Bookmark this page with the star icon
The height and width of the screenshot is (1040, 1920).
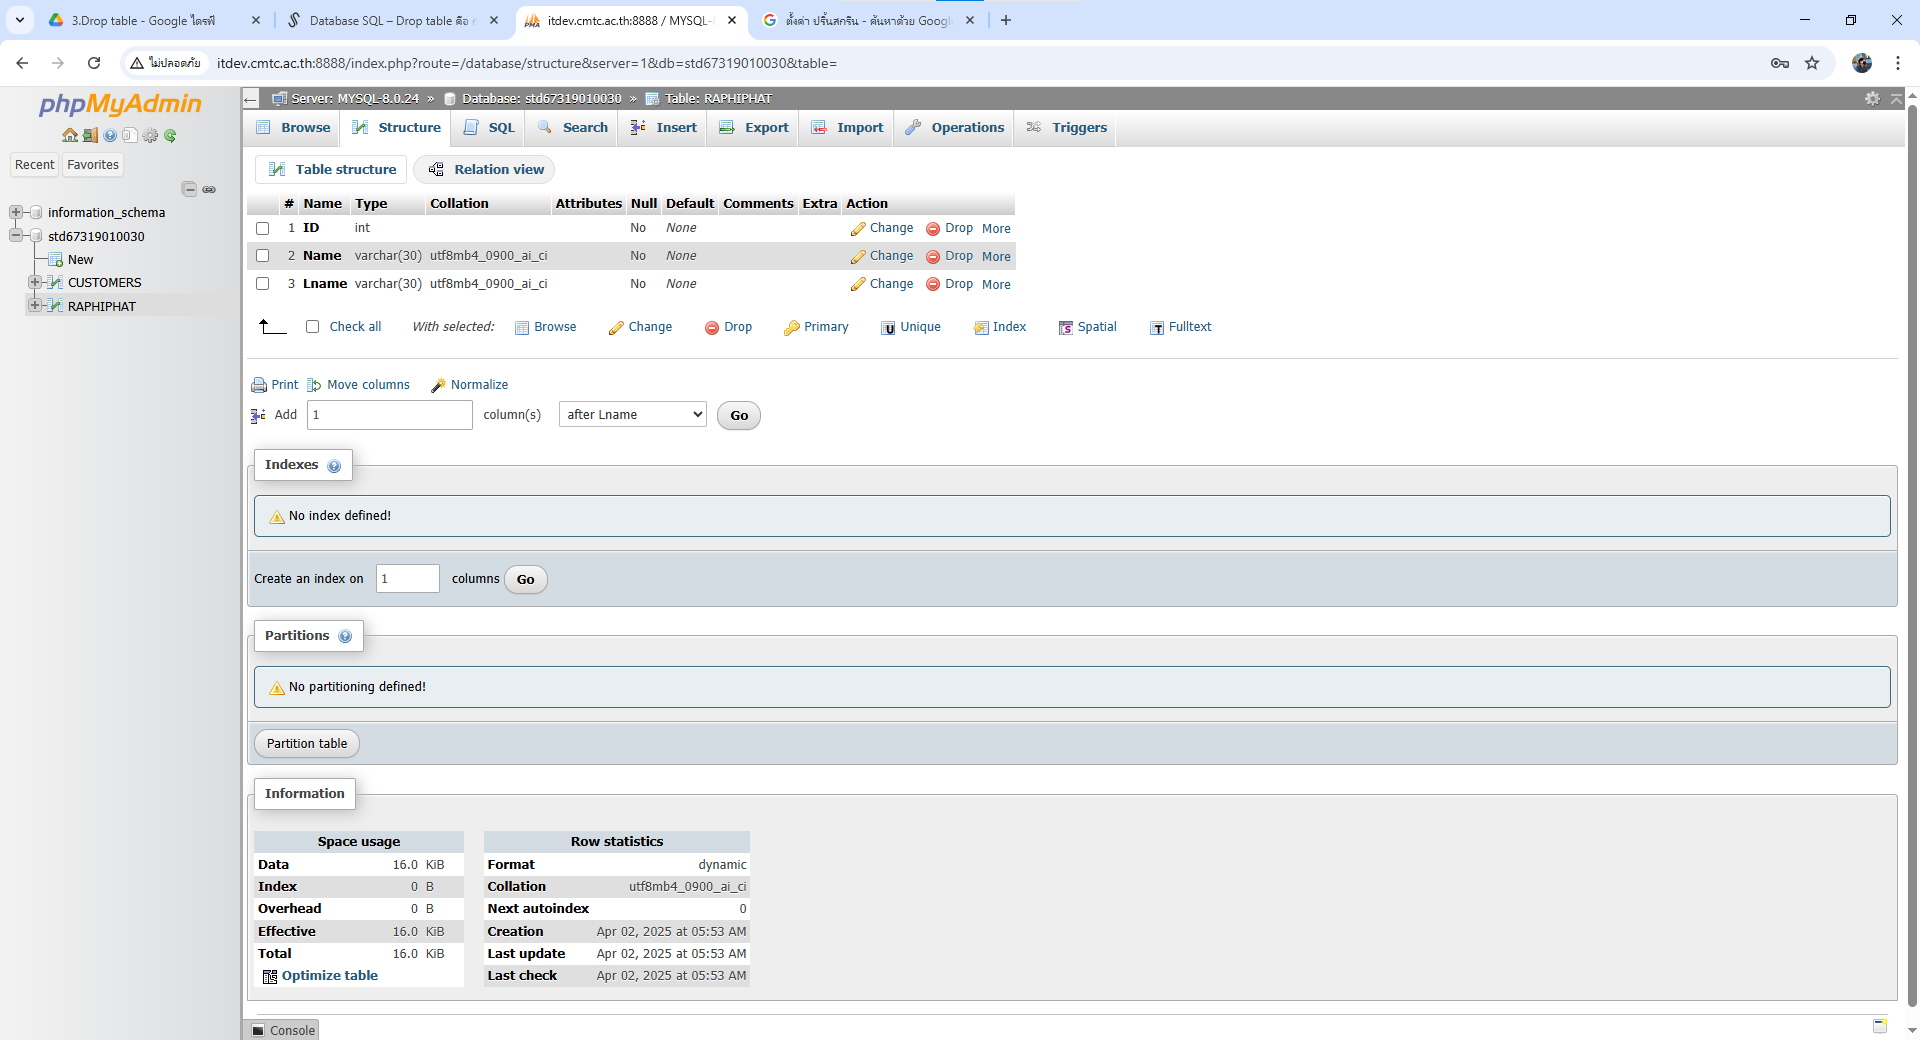pos(1812,63)
